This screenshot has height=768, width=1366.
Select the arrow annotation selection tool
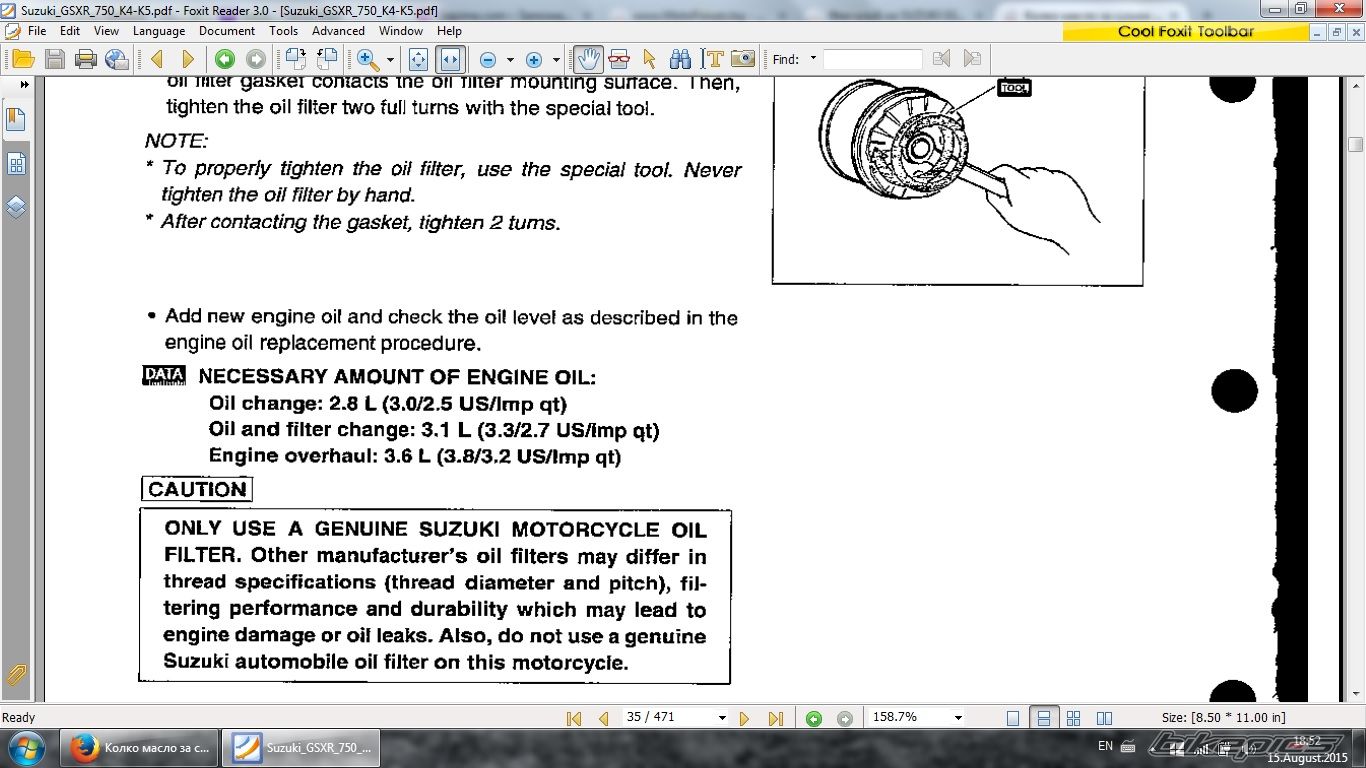point(649,59)
